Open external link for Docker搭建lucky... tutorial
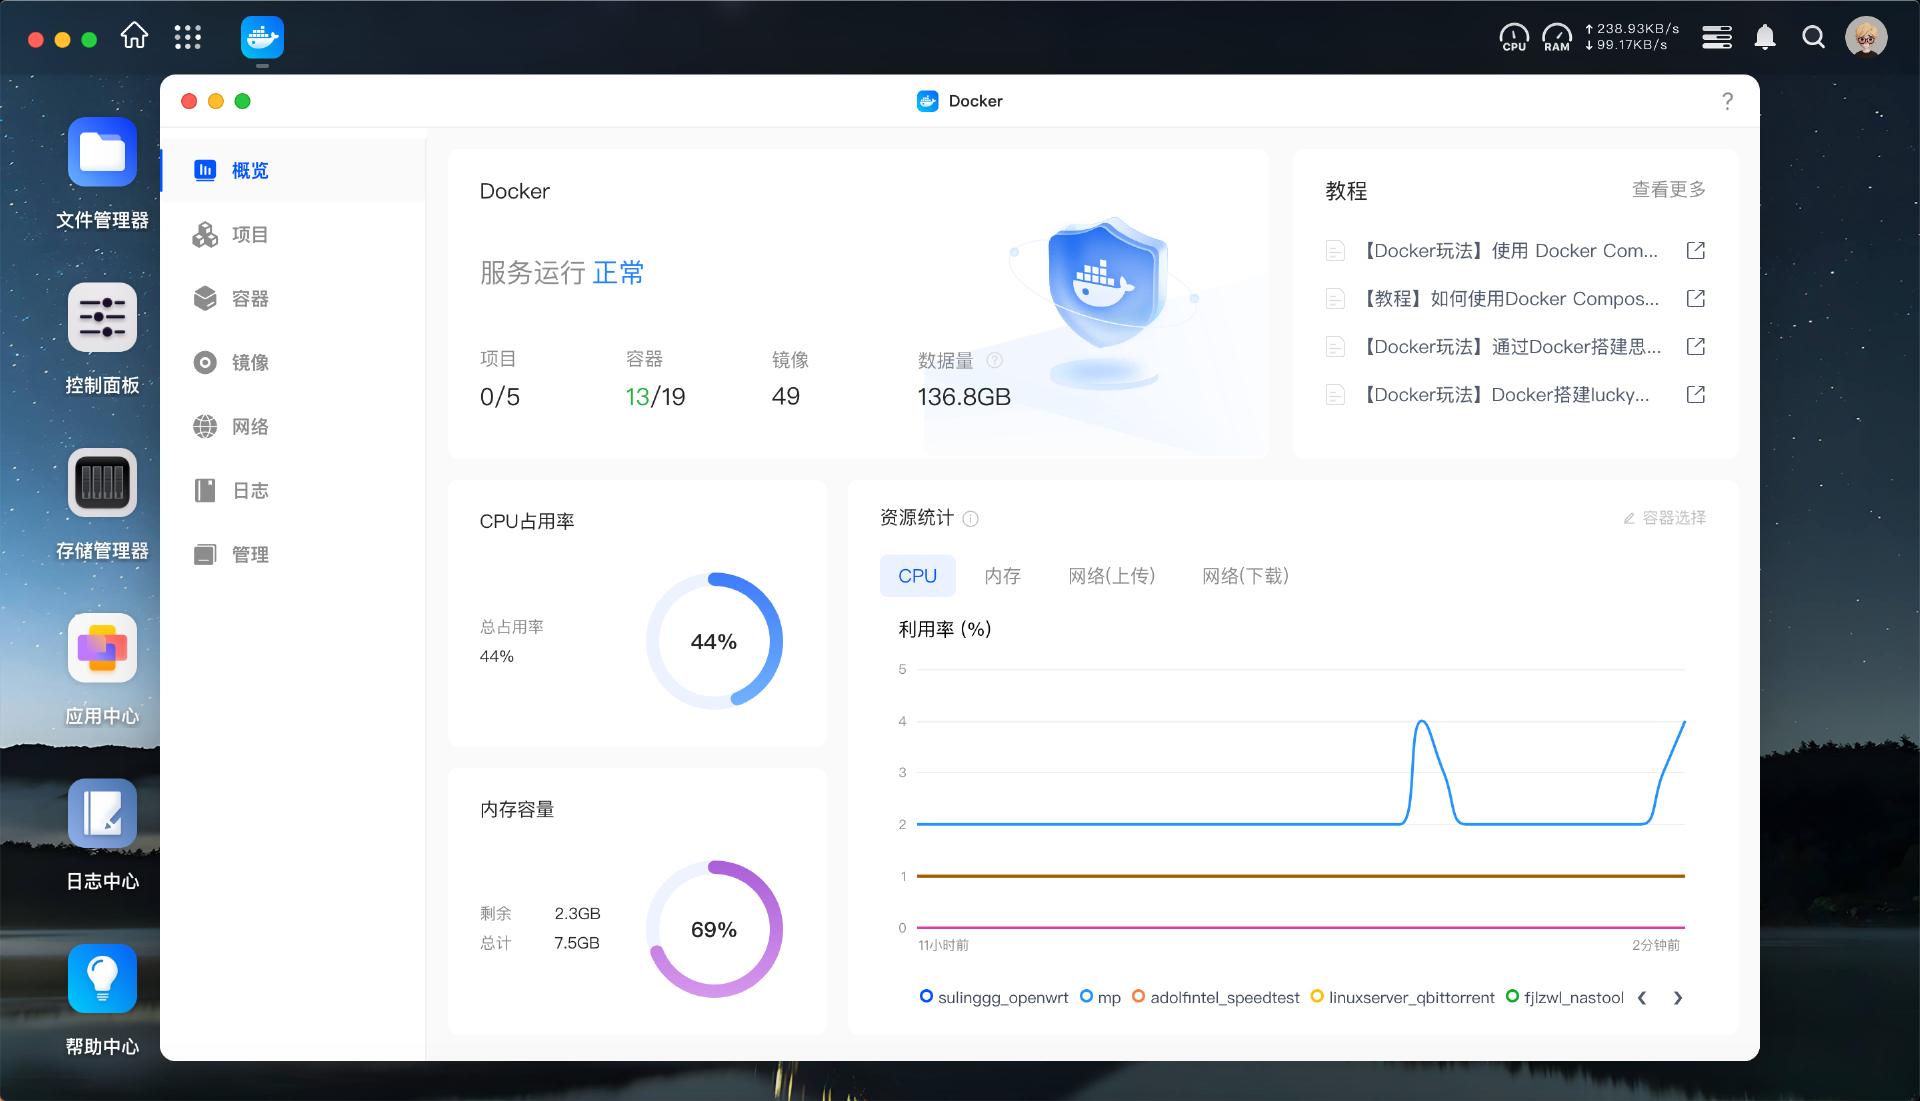 pyautogui.click(x=1695, y=395)
